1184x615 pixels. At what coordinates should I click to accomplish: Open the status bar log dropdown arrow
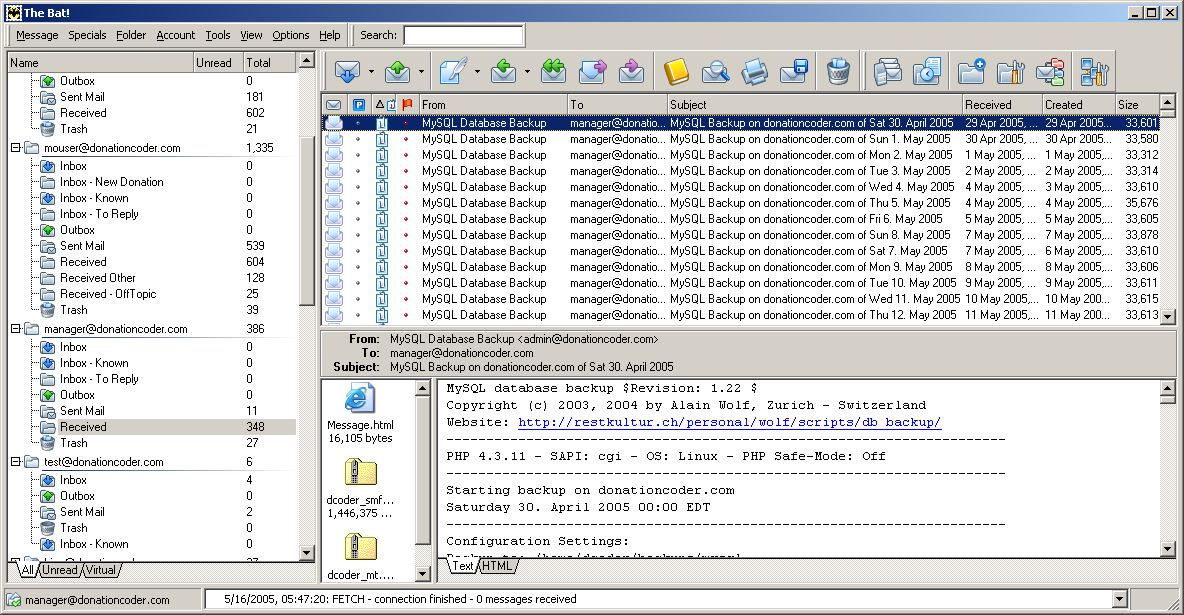1120,599
